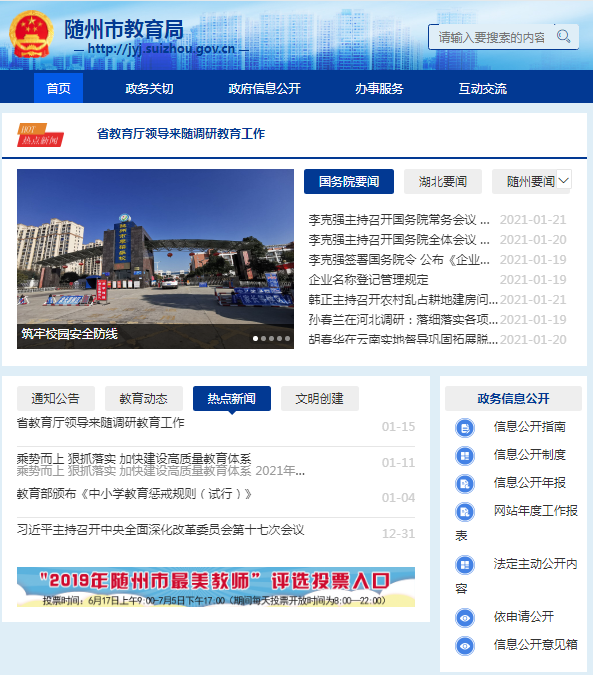Open 政府信息公开 in navigation bar
This screenshot has width=593, height=675.
click(264, 89)
